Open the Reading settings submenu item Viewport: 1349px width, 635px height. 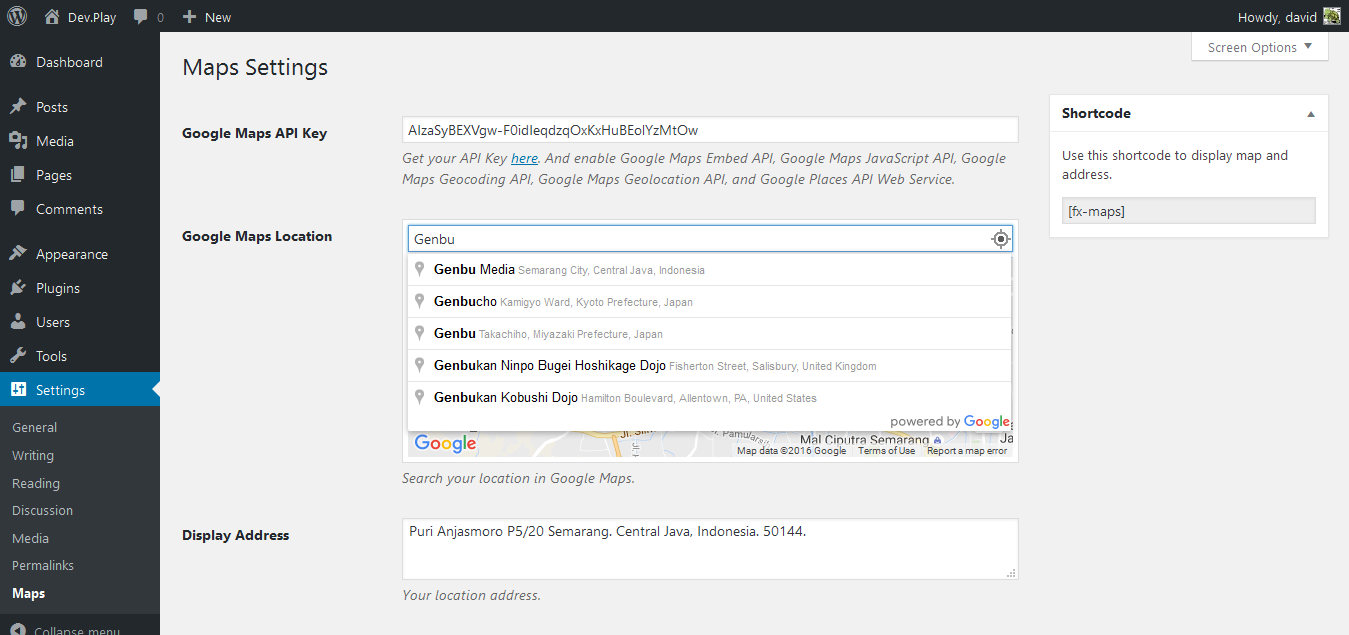click(36, 483)
